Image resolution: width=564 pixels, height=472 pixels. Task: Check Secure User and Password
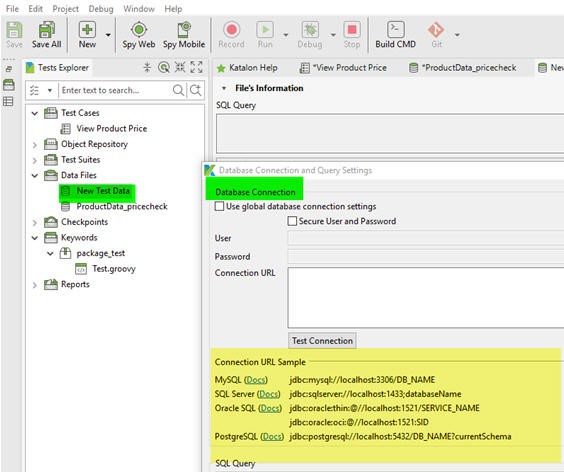click(292, 221)
